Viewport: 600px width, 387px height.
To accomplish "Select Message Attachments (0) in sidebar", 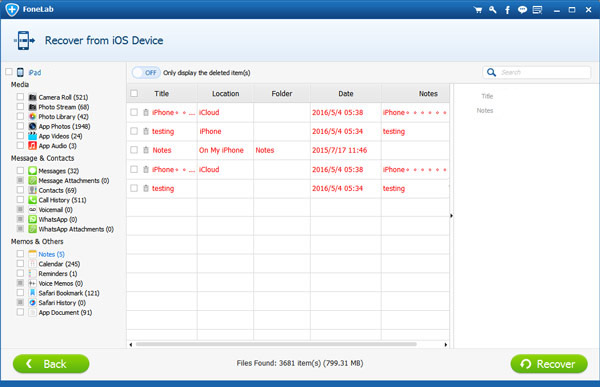I will tap(74, 181).
